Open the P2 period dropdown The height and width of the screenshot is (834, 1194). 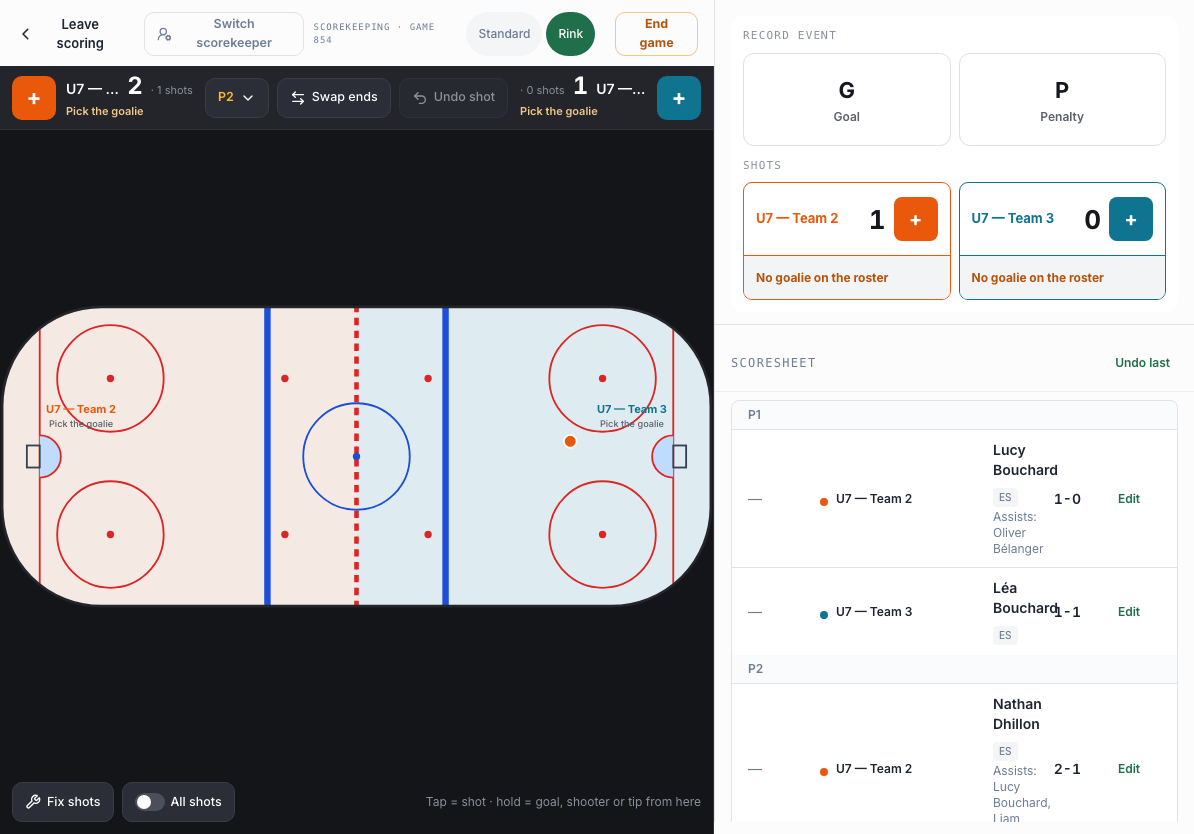click(237, 97)
